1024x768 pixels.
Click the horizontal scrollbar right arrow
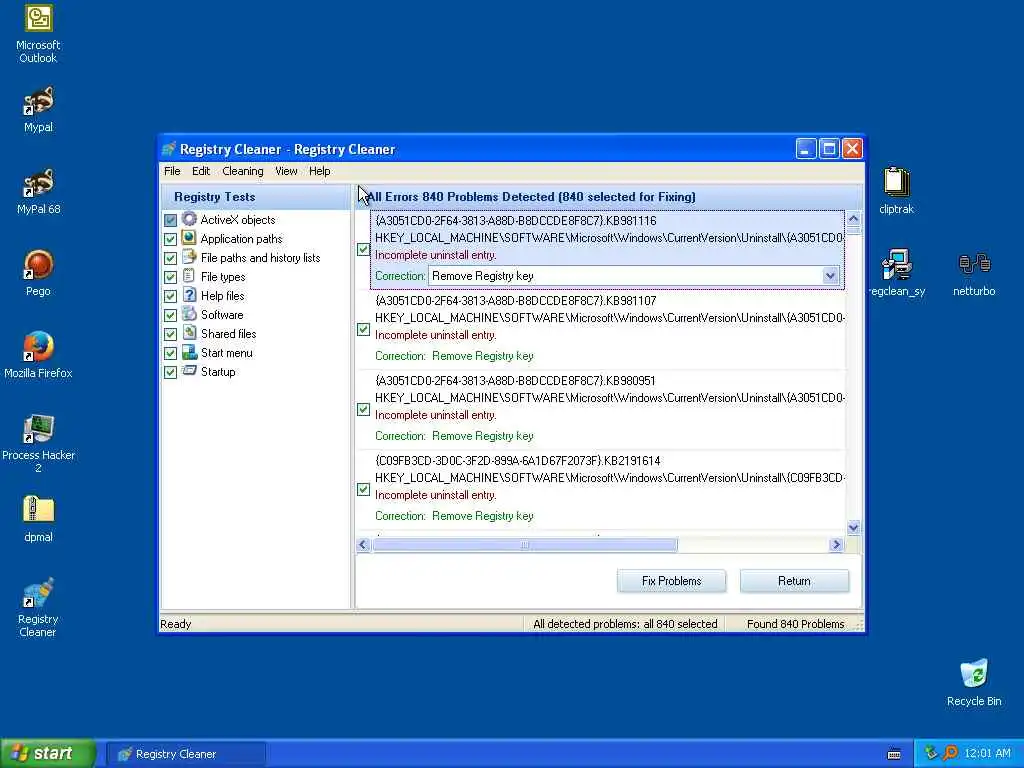coord(836,545)
